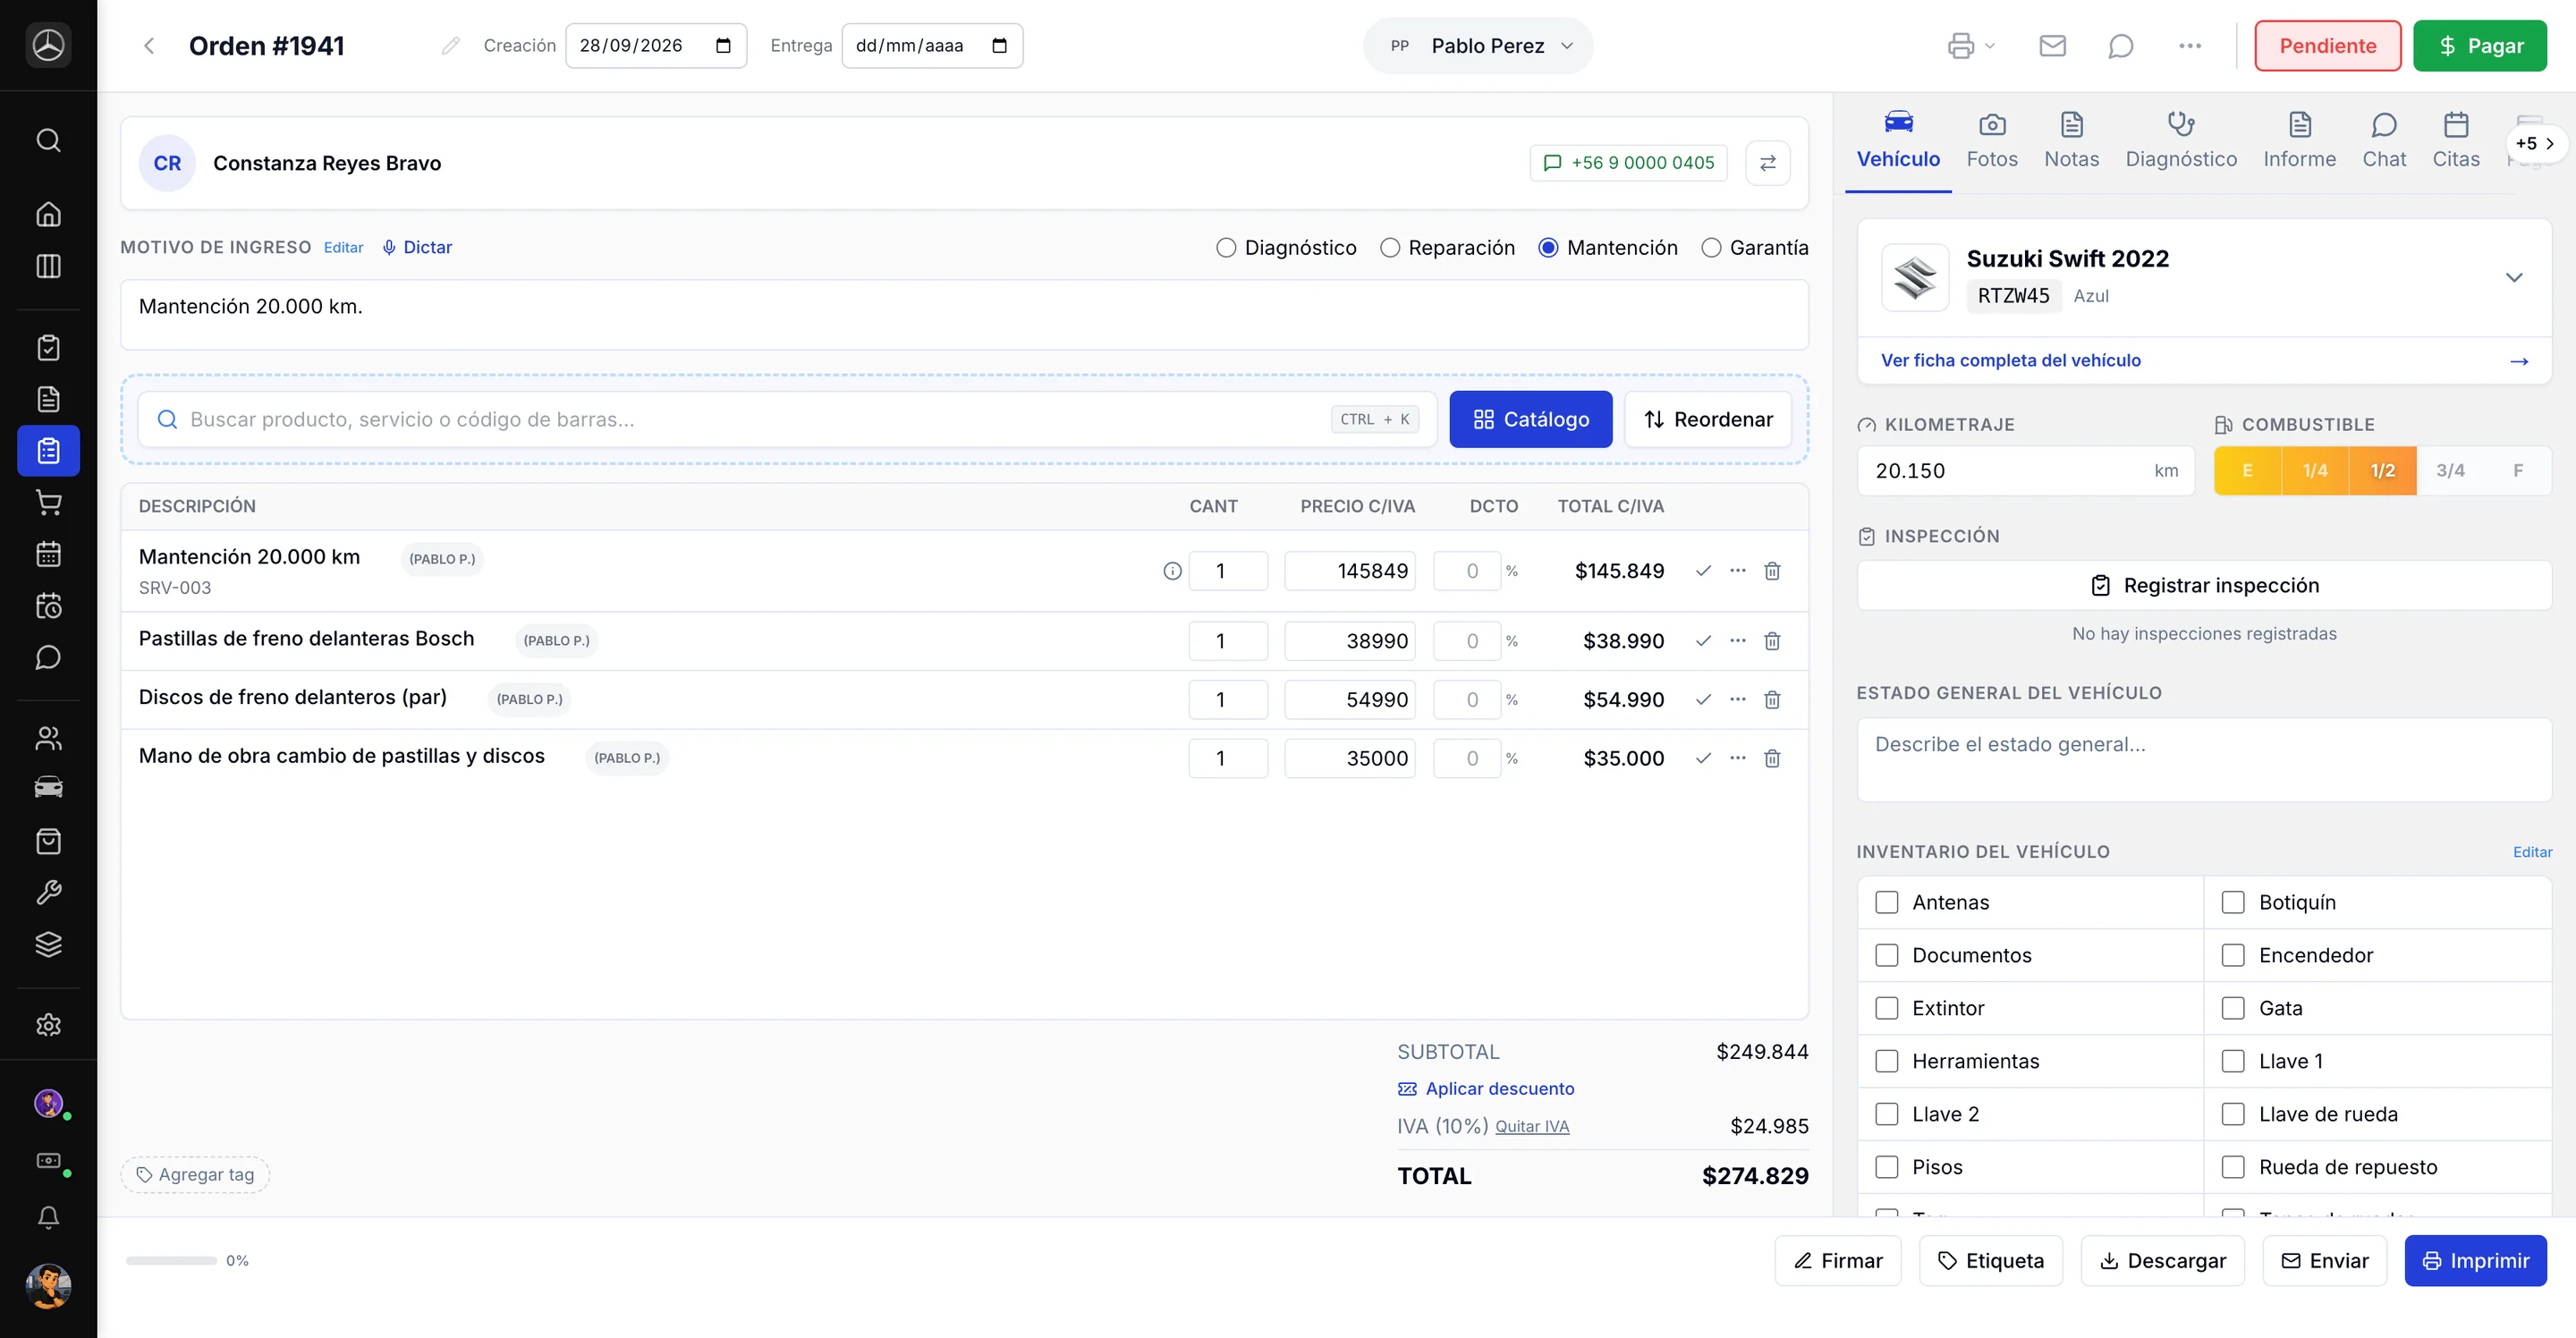
Task: Click the email envelope icon in header
Action: tap(2052, 46)
